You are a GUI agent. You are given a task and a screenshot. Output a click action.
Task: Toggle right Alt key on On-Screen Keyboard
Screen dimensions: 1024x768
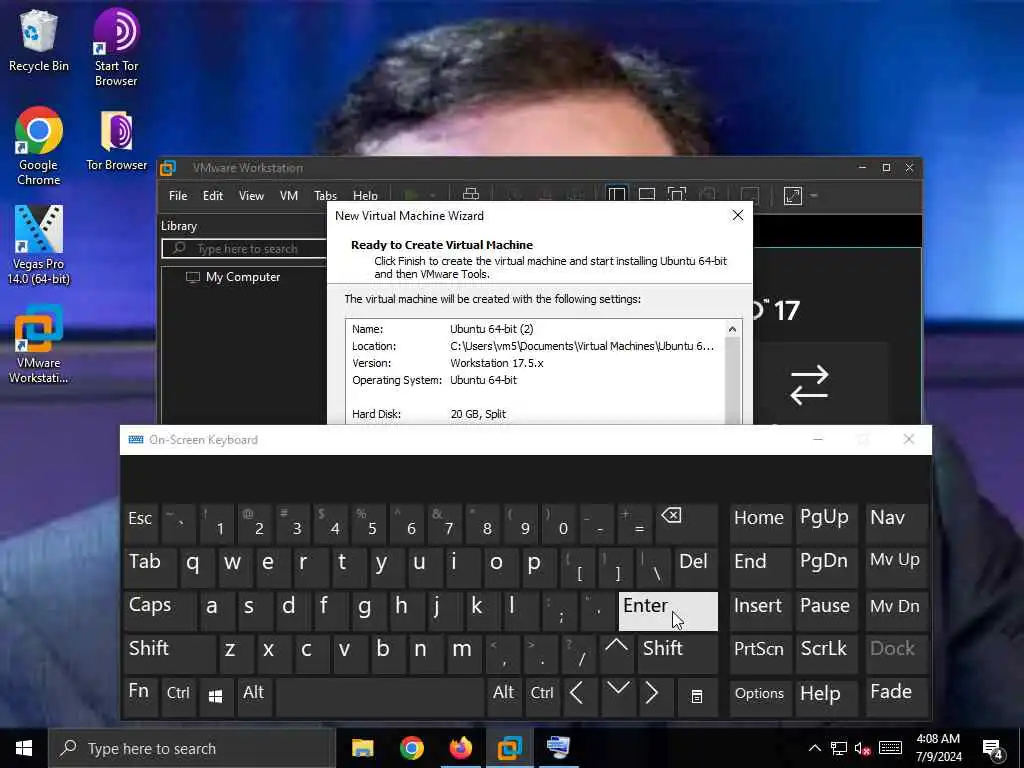pyautogui.click(x=504, y=697)
